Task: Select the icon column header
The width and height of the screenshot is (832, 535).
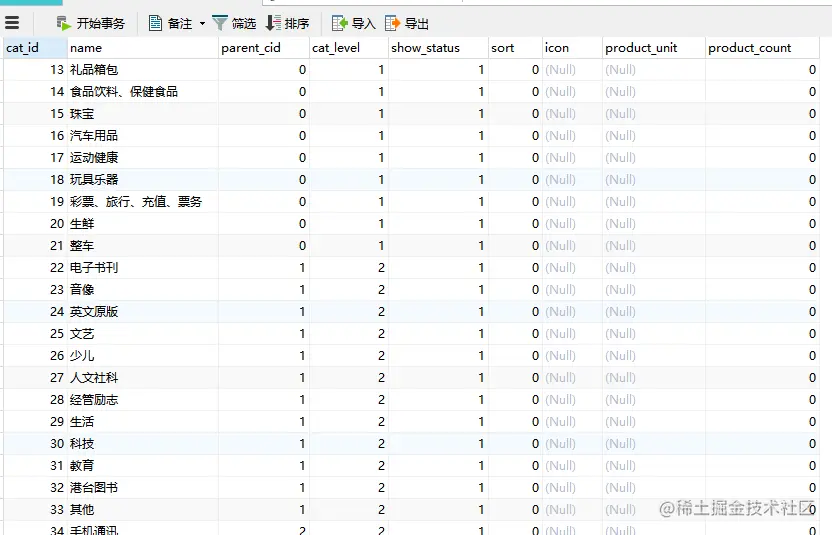Action: point(573,48)
